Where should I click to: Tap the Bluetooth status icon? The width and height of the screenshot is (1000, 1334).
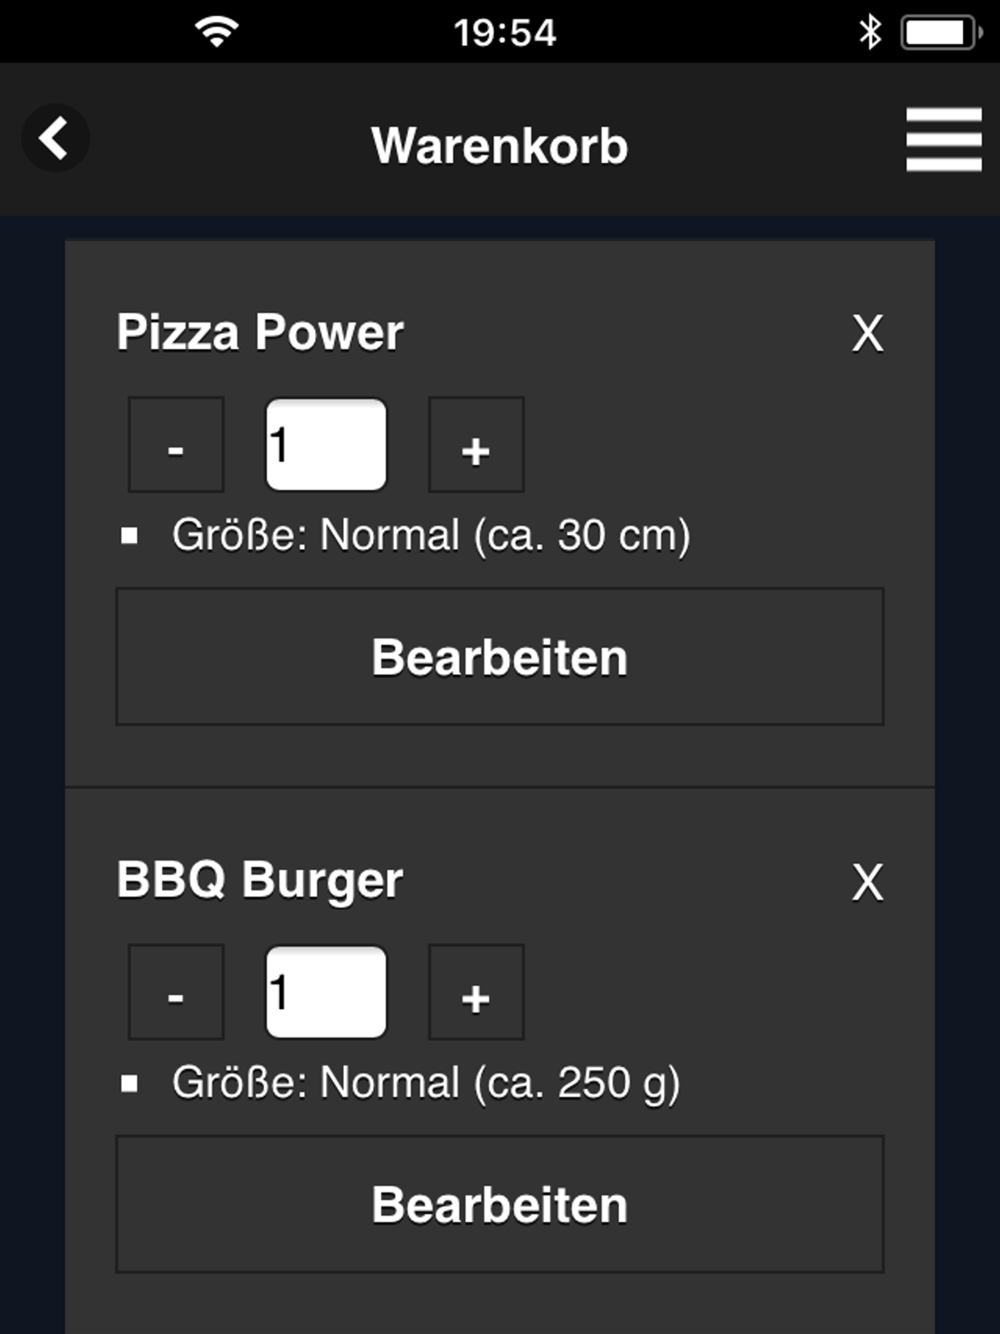point(870,32)
